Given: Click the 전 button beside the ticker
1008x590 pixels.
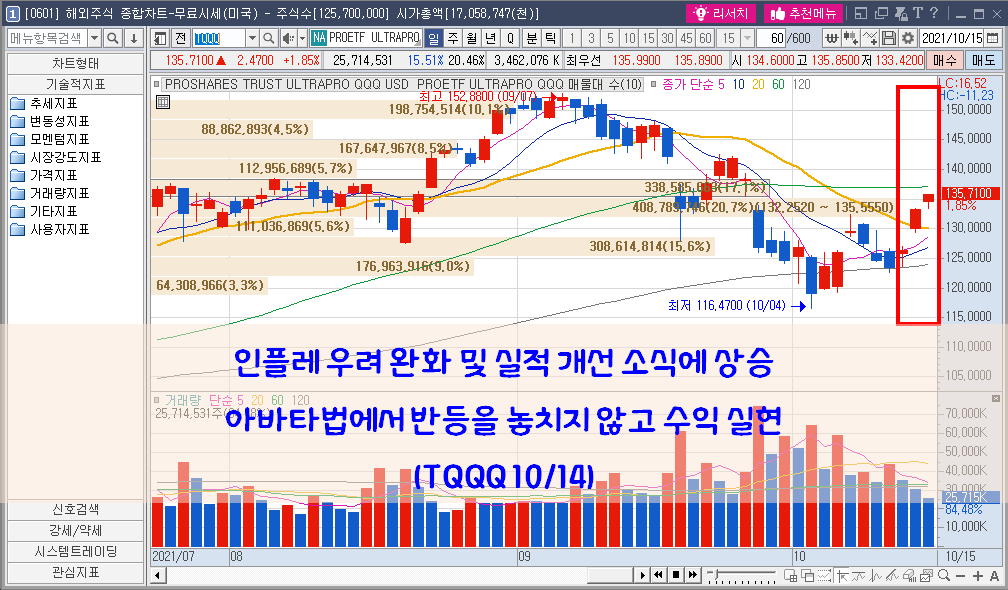Looking at the screenshot, I should [181, 39].
